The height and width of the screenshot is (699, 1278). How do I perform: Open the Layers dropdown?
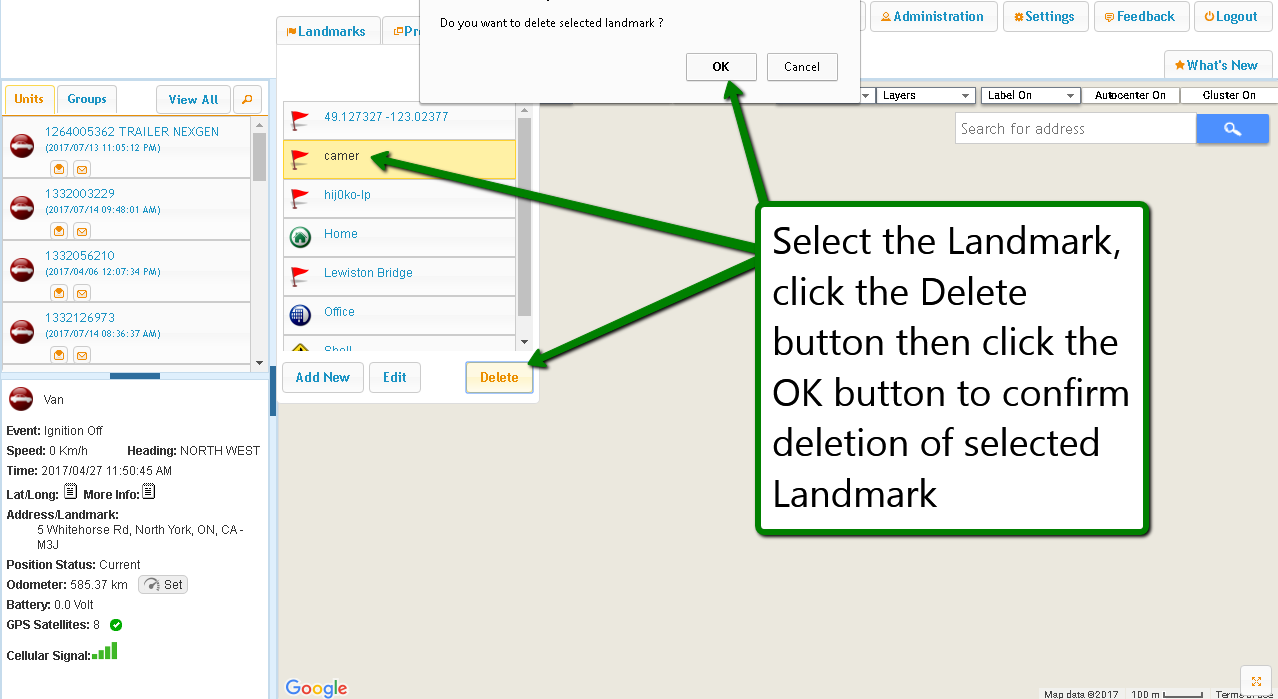[926, 96]
